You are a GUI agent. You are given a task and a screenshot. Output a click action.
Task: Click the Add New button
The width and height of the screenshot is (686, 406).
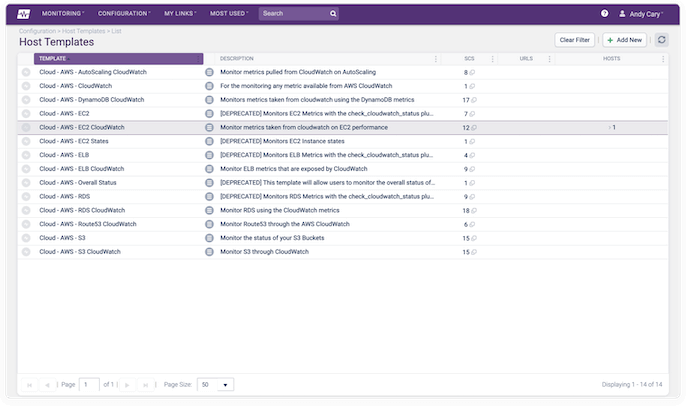624,39
